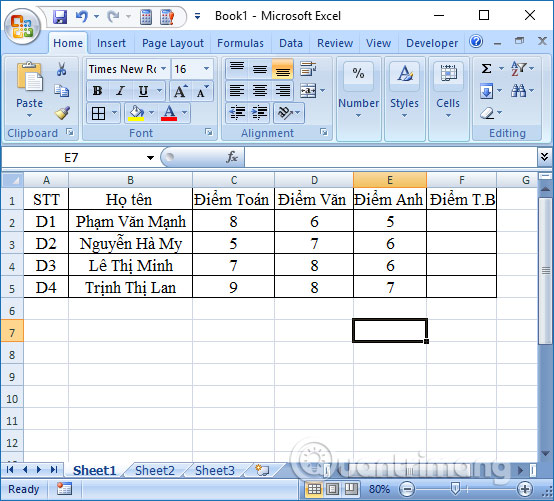Select cell F2 under Điểm T.B
Image resolution: width=554 pixels, height=501 pixels.
tap(461, 222)
